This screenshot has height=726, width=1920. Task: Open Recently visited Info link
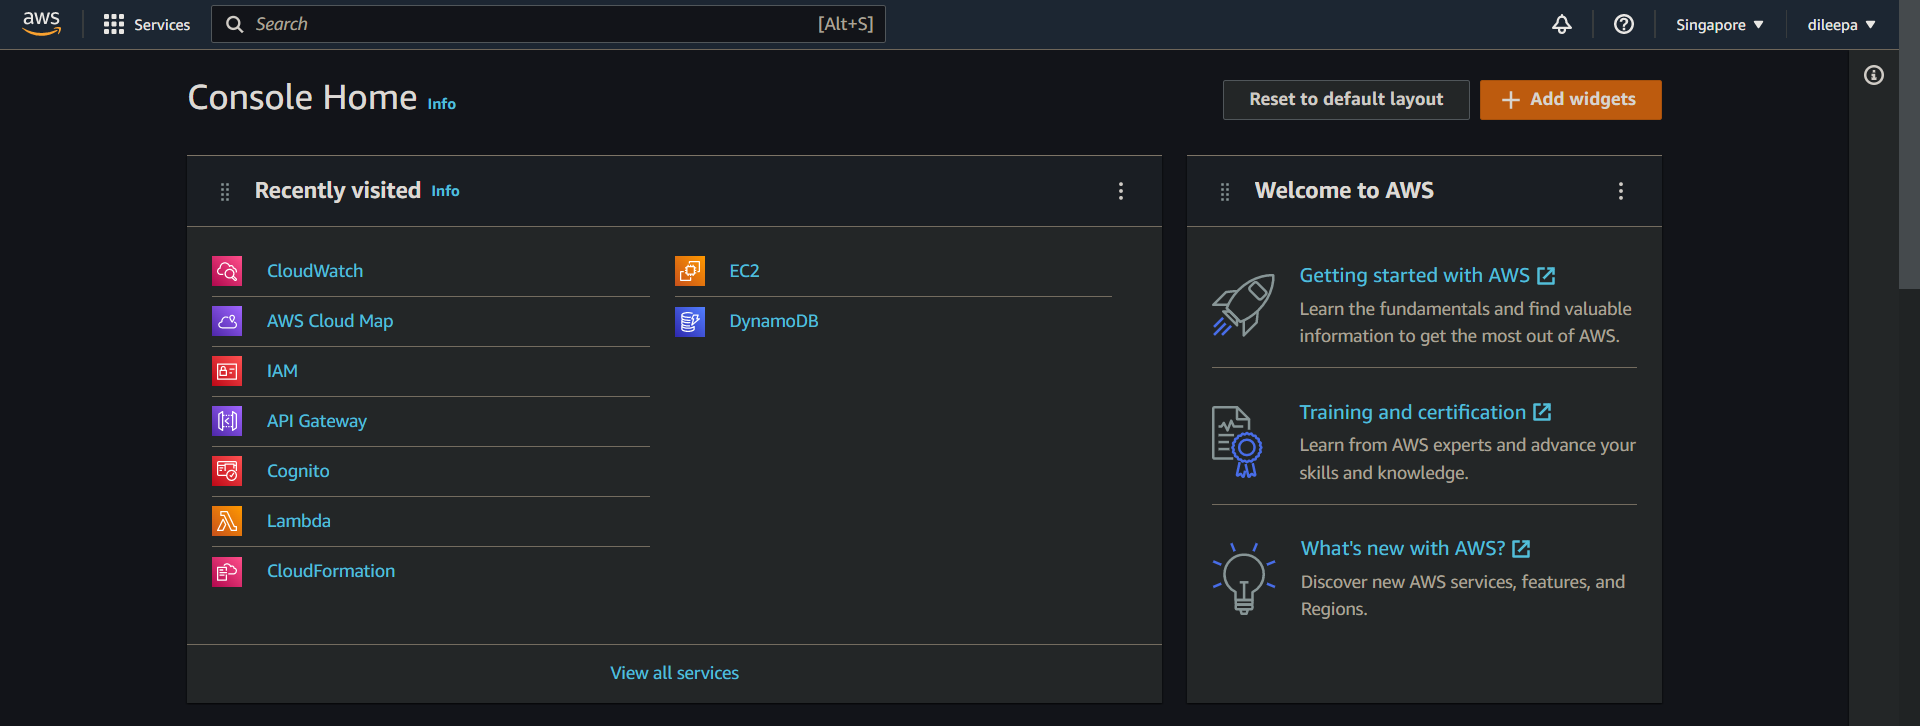446,191
